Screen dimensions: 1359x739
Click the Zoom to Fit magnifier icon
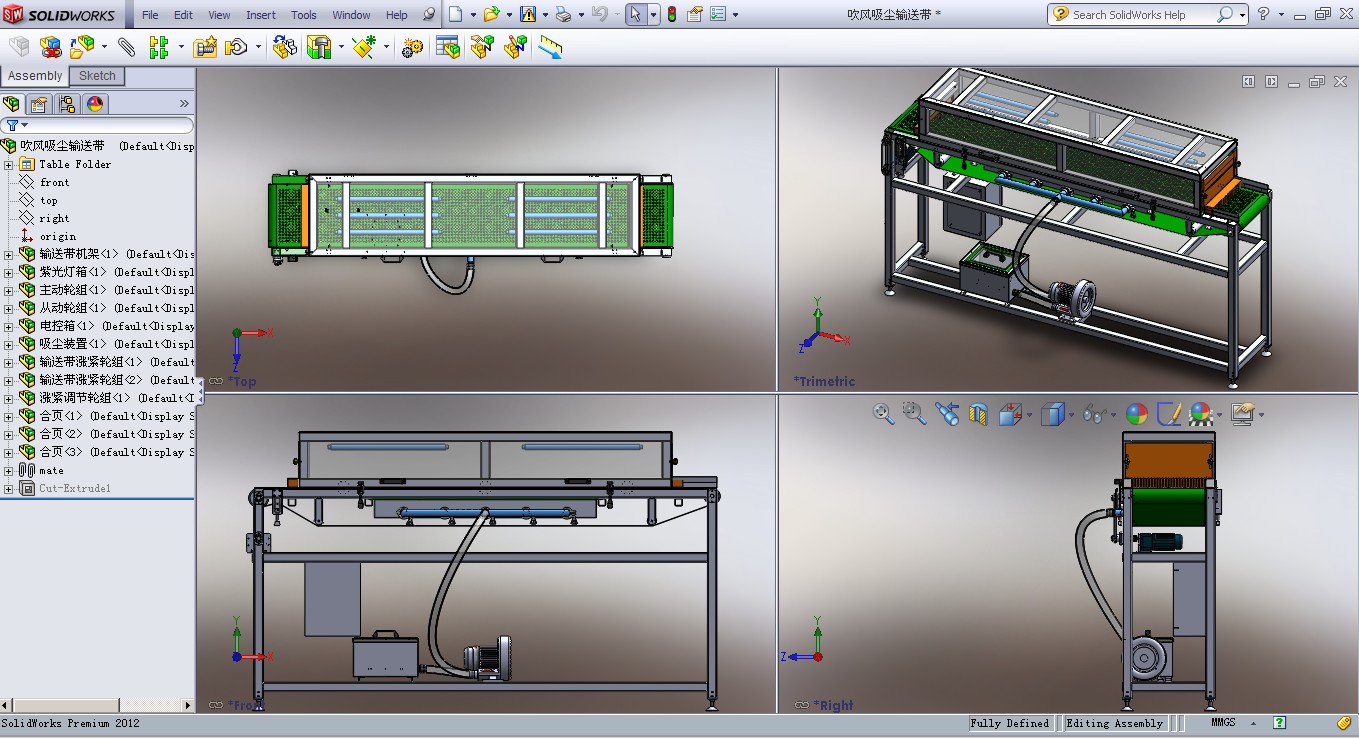pyautogui.click(x=883, y=414)
